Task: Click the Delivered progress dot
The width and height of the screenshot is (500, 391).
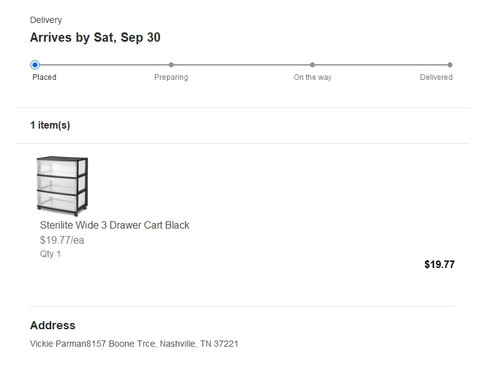Action: [450, 65]
